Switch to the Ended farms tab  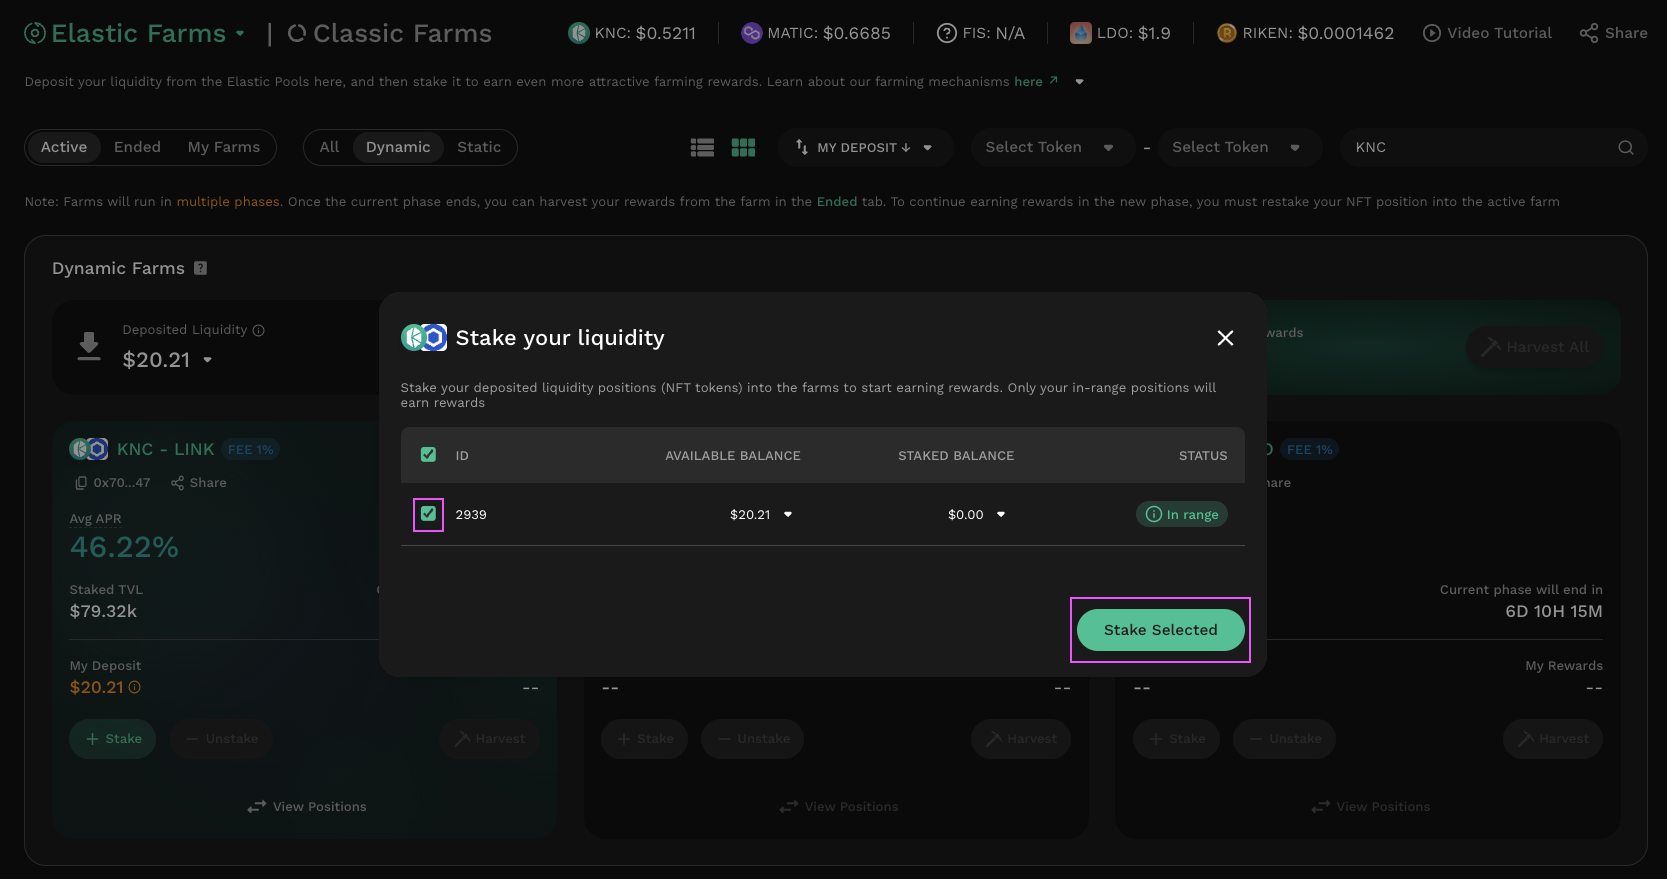(137, 147)
